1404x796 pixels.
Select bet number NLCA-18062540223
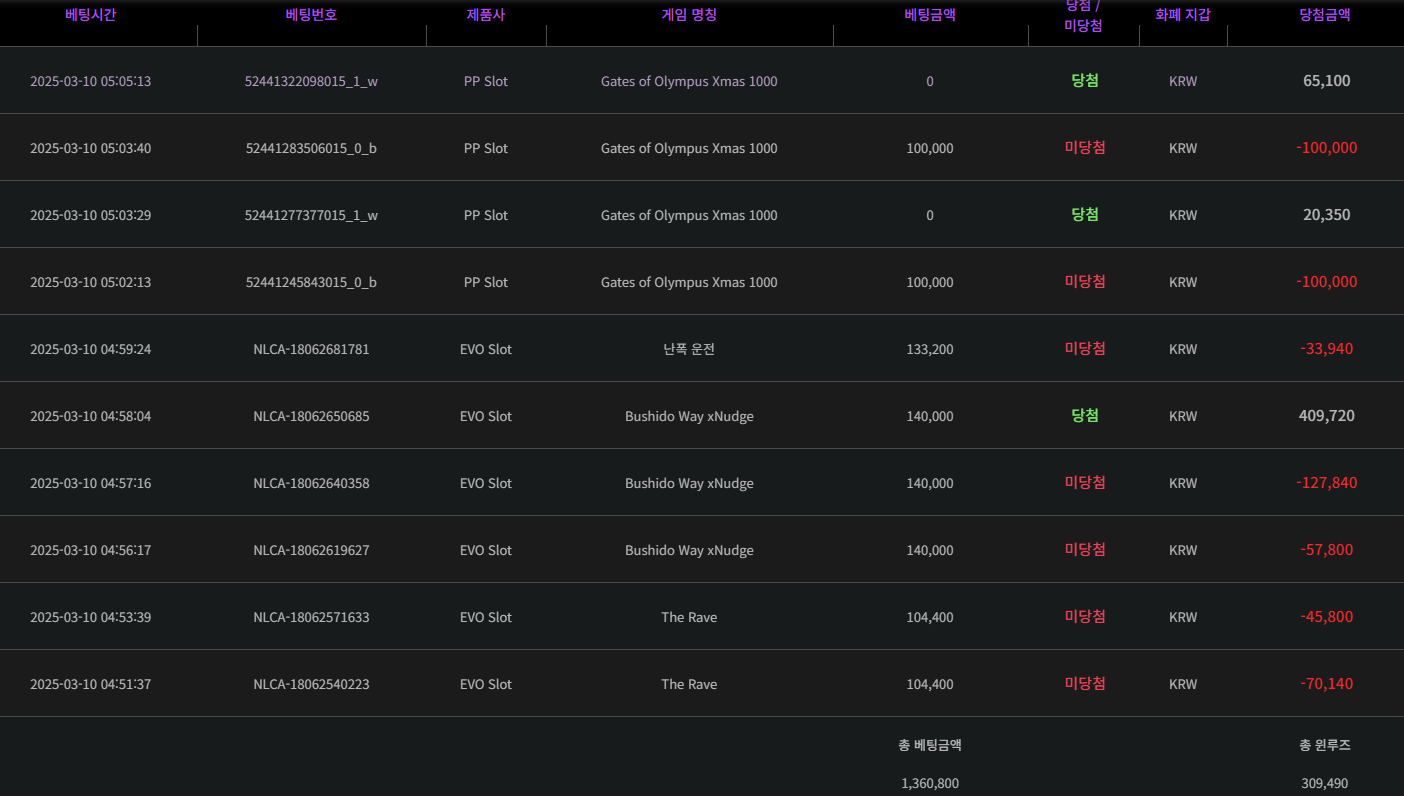tap(311, 684)
